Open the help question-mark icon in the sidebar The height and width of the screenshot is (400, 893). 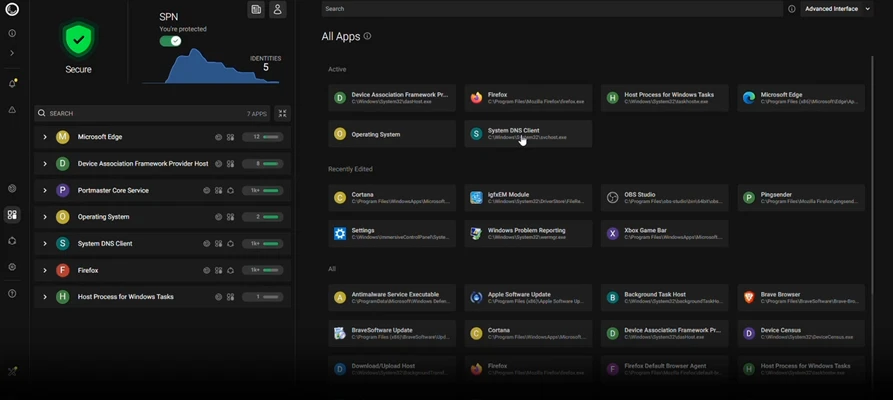coord(12,293)
